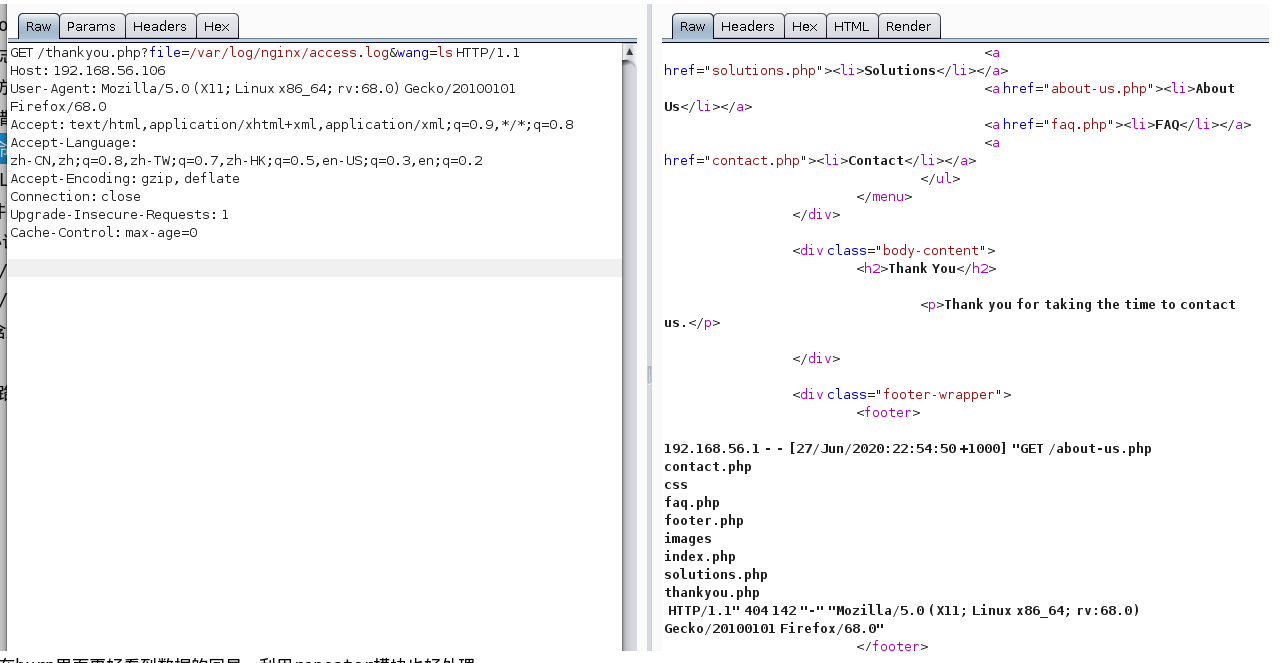Click the request scrollbar up arrow
This screenshot has height=663, width=1281.
(629, 51)
